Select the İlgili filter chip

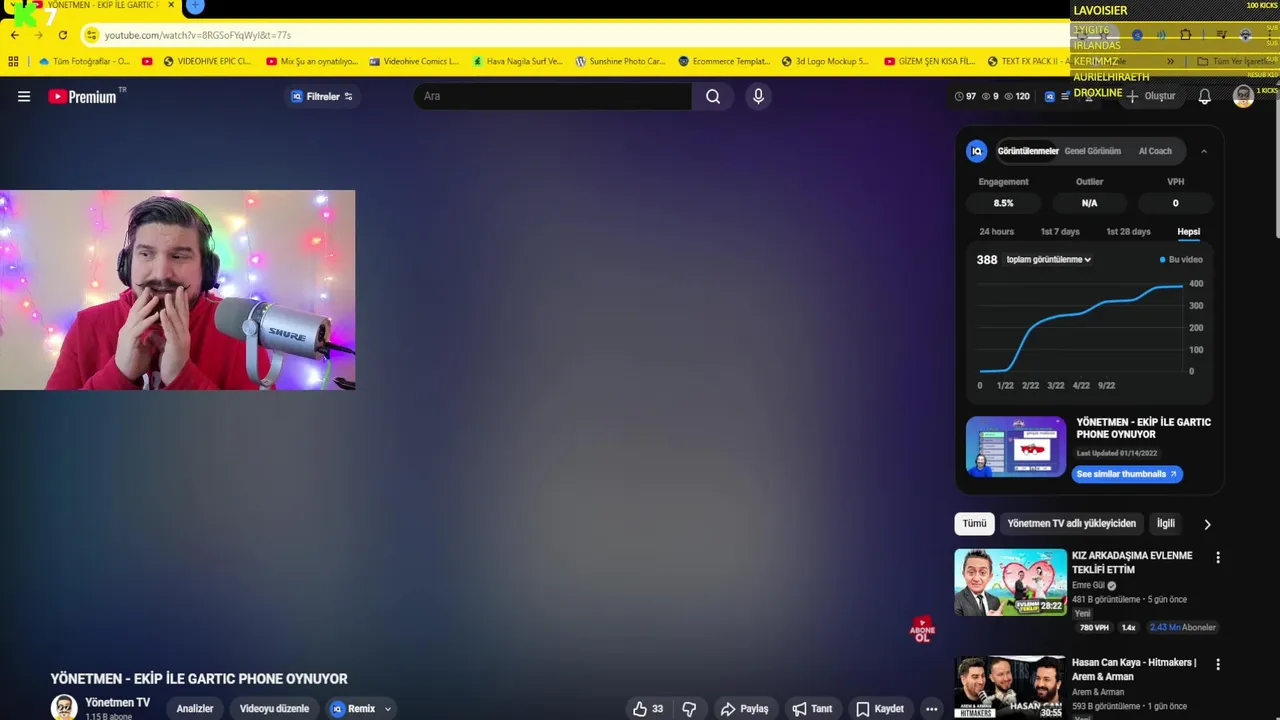(1166, 524)
